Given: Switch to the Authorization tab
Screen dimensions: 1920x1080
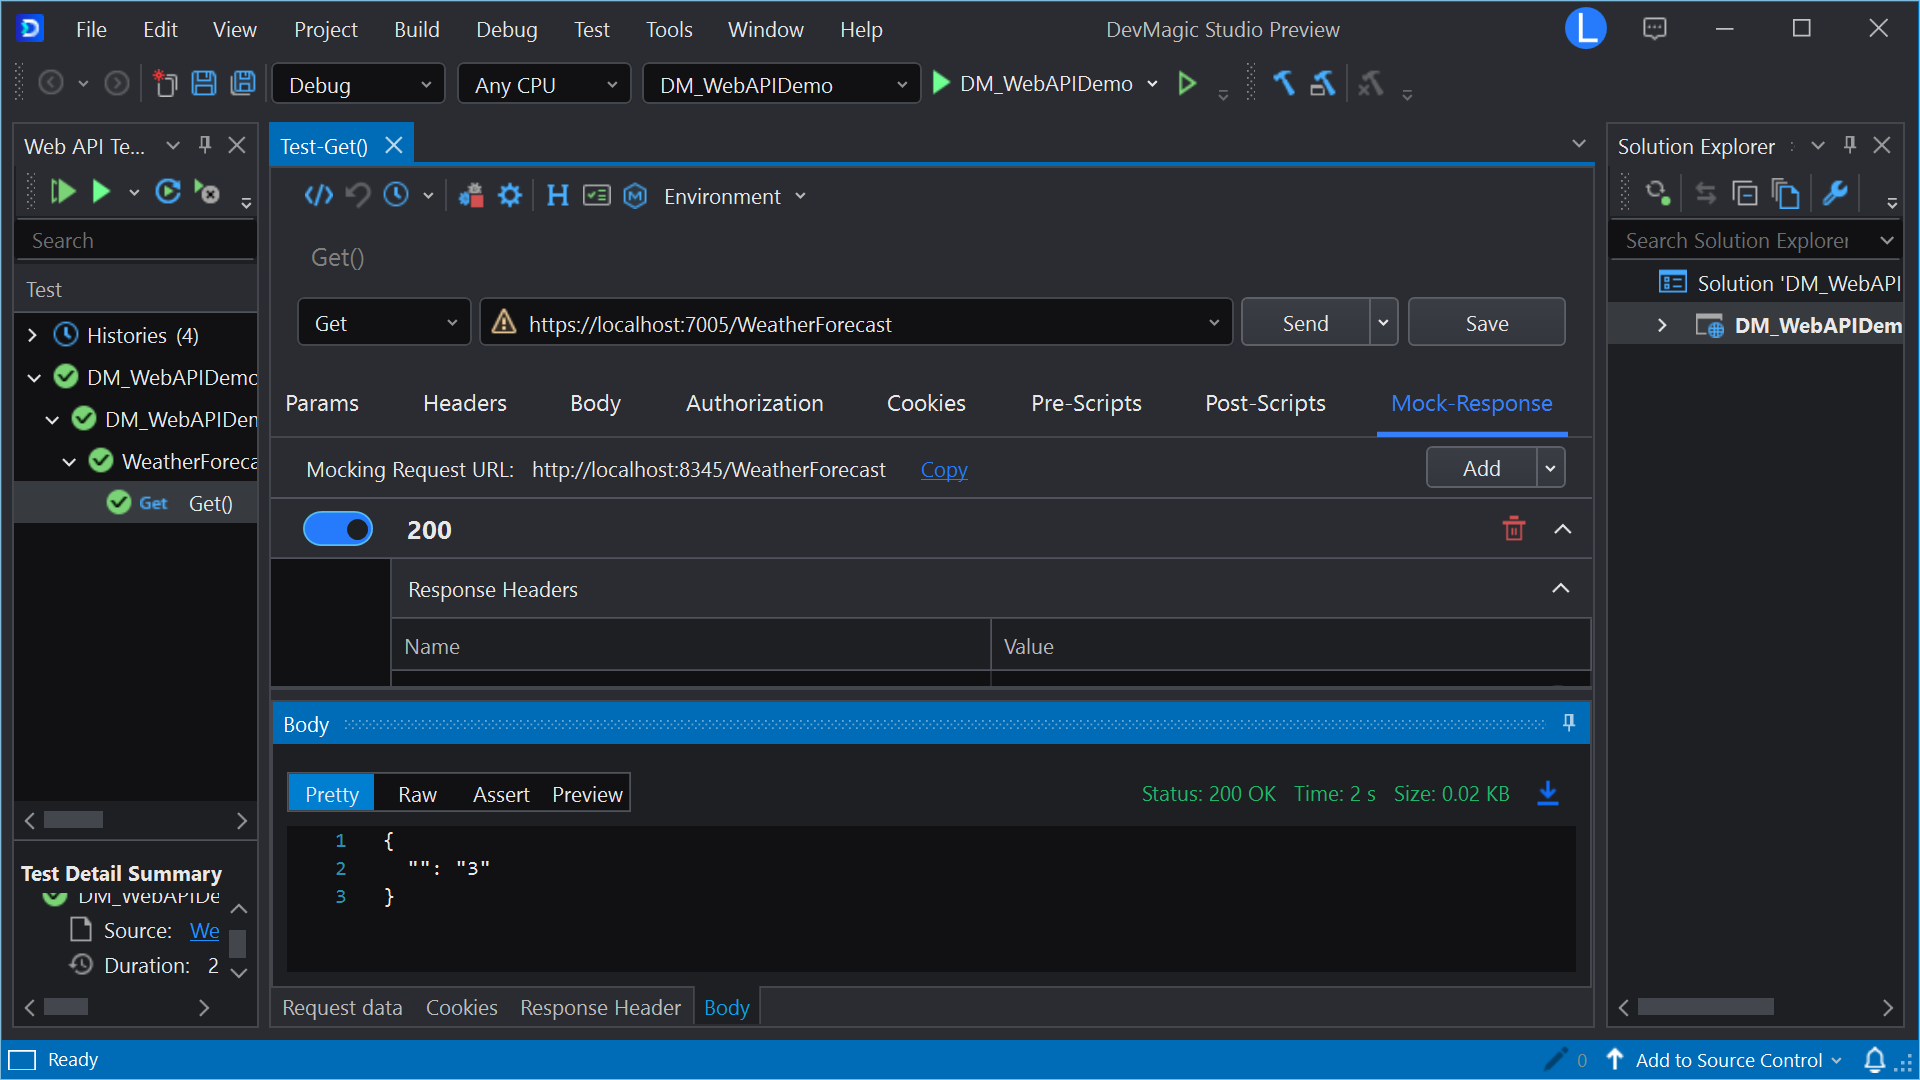Looking at the screenshot, I should (754, 403).
